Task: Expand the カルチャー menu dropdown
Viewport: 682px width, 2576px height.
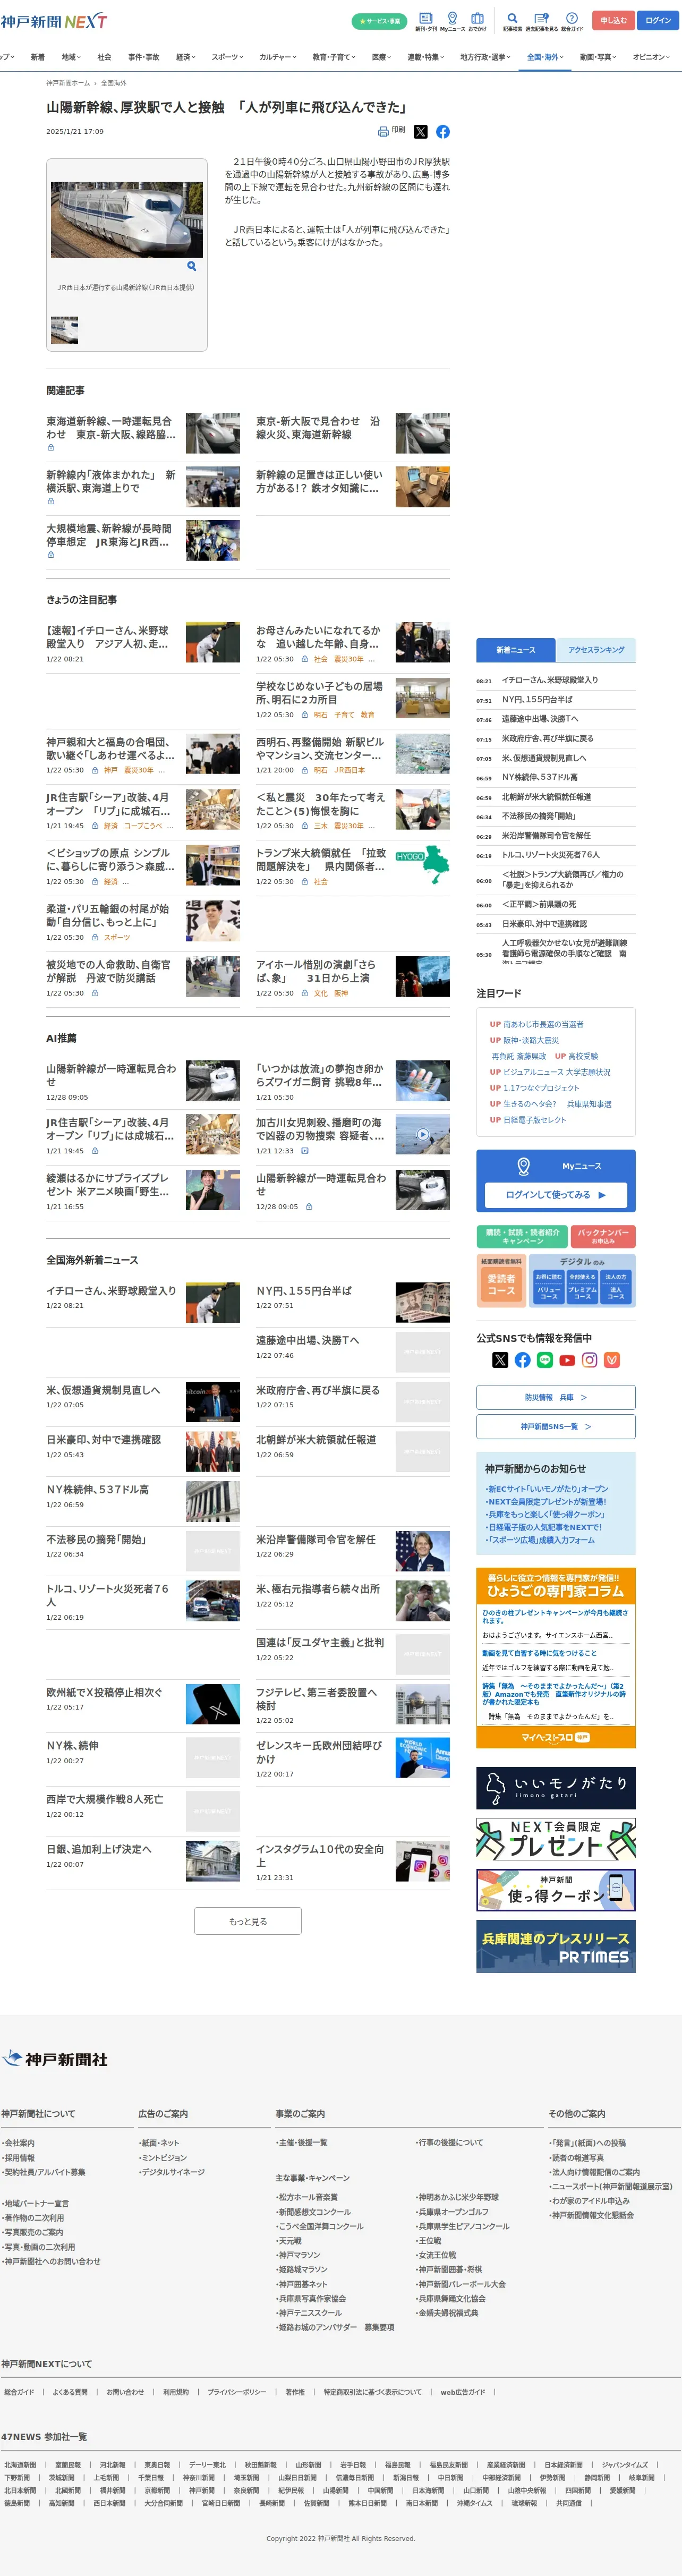Action: tap(278, 57)
